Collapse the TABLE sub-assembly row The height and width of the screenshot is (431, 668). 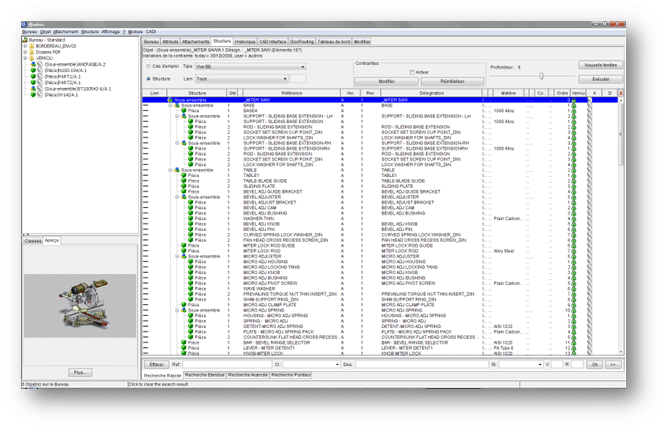pyautogui.click(x=170, y=170)
